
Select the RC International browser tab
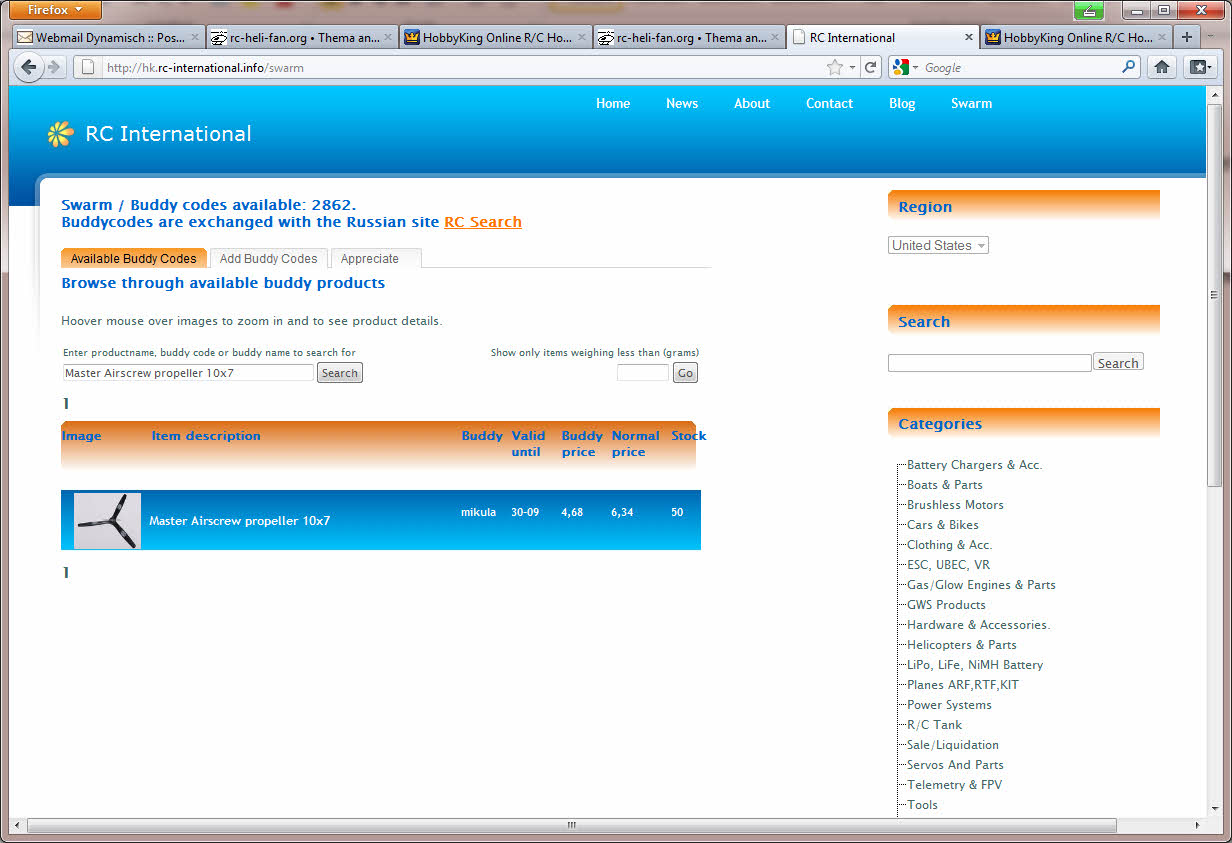[x=883, y=37]
